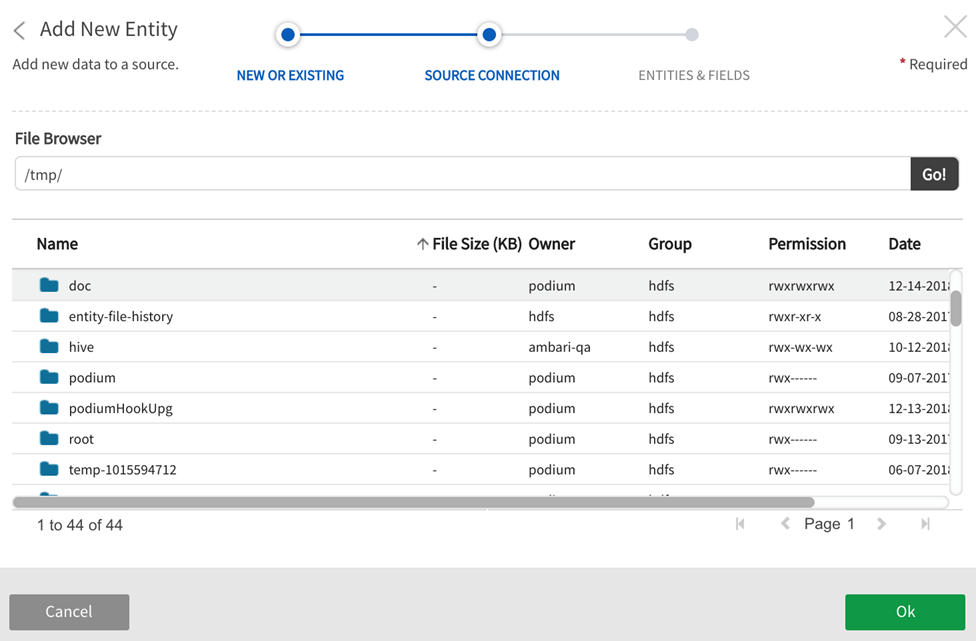Click the Page 1 indicator

click(829, 524)
